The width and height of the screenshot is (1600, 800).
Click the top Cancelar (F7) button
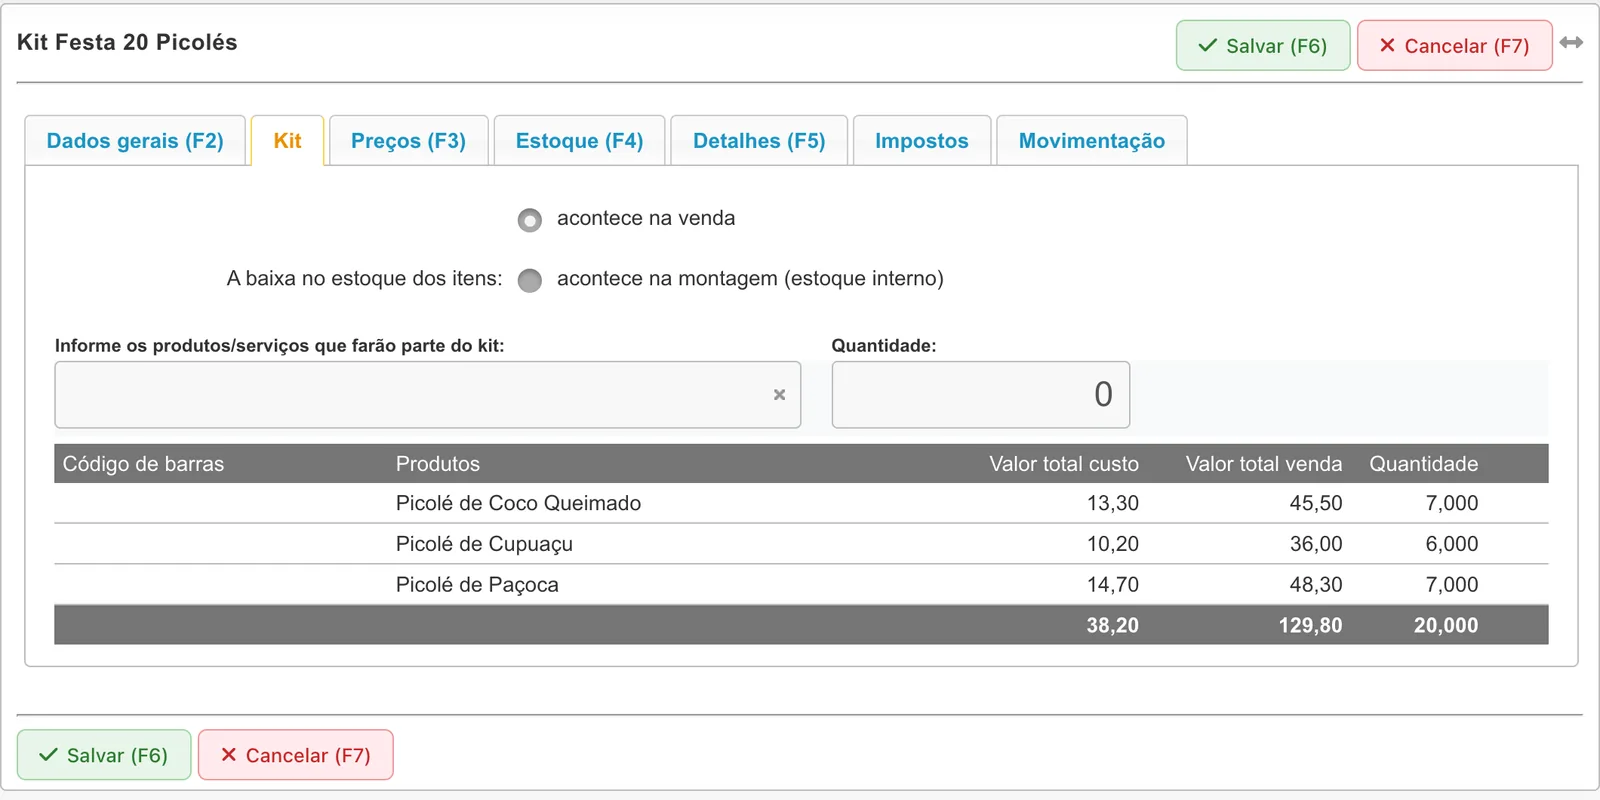pyautogui.click(x=1455, y=46)
